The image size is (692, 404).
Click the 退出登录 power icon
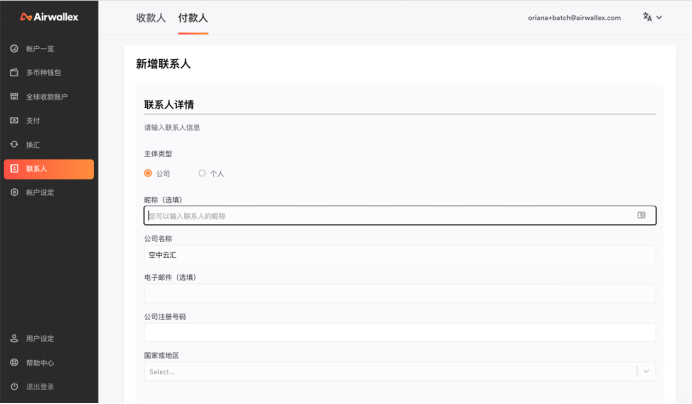14,387
